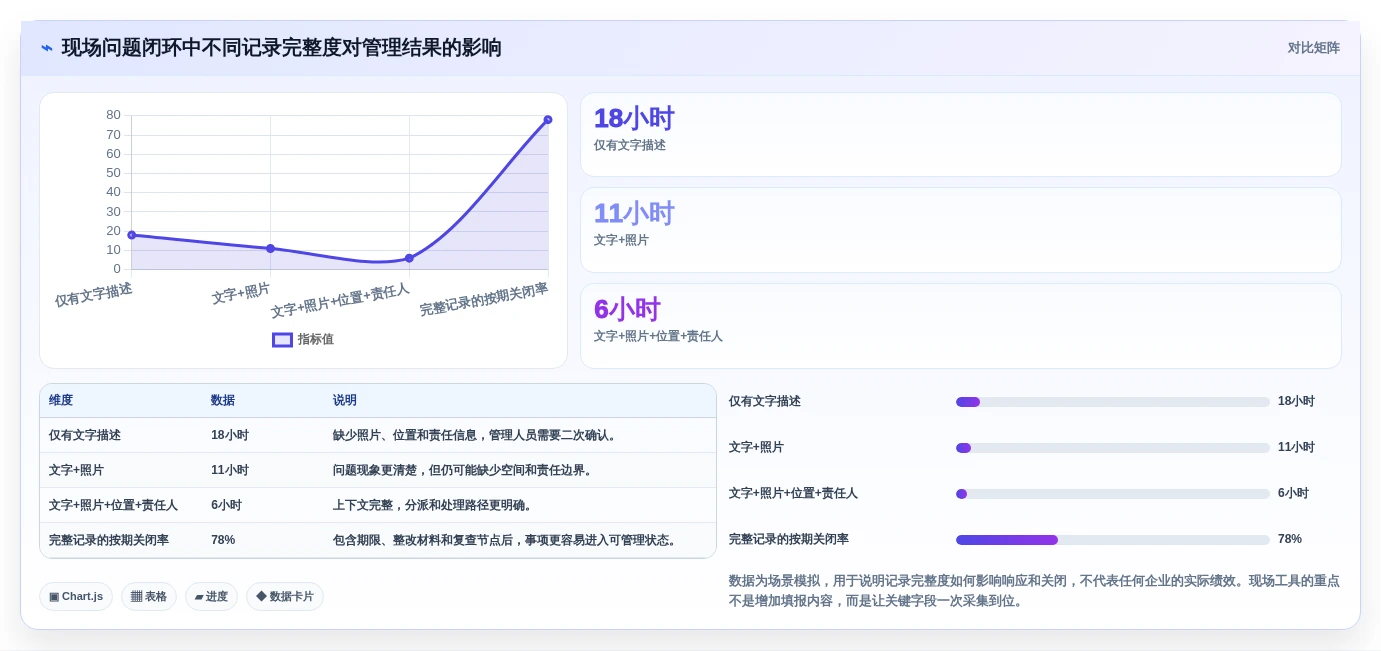
Task: Toggle the 指标值 legend box in chart
Action: coord(283,340)
